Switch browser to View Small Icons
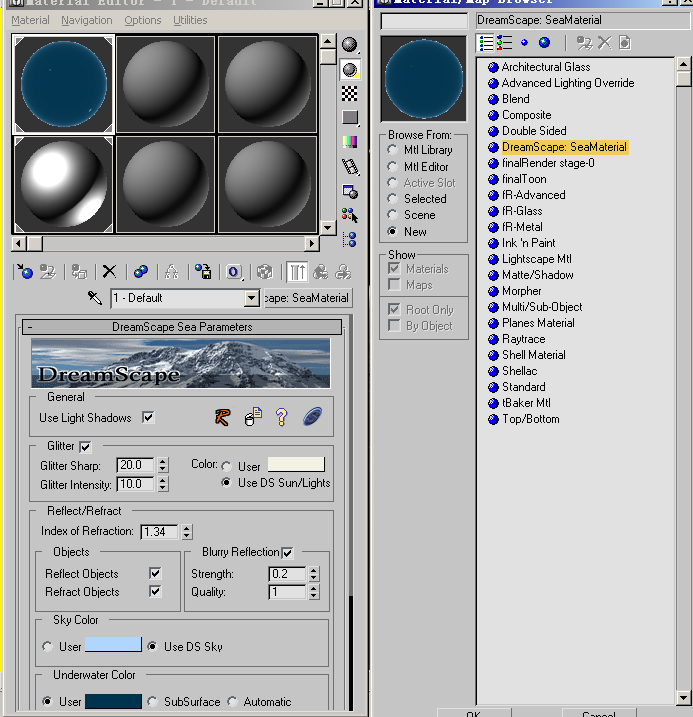The image size is (693, 717). click(524, 43)
